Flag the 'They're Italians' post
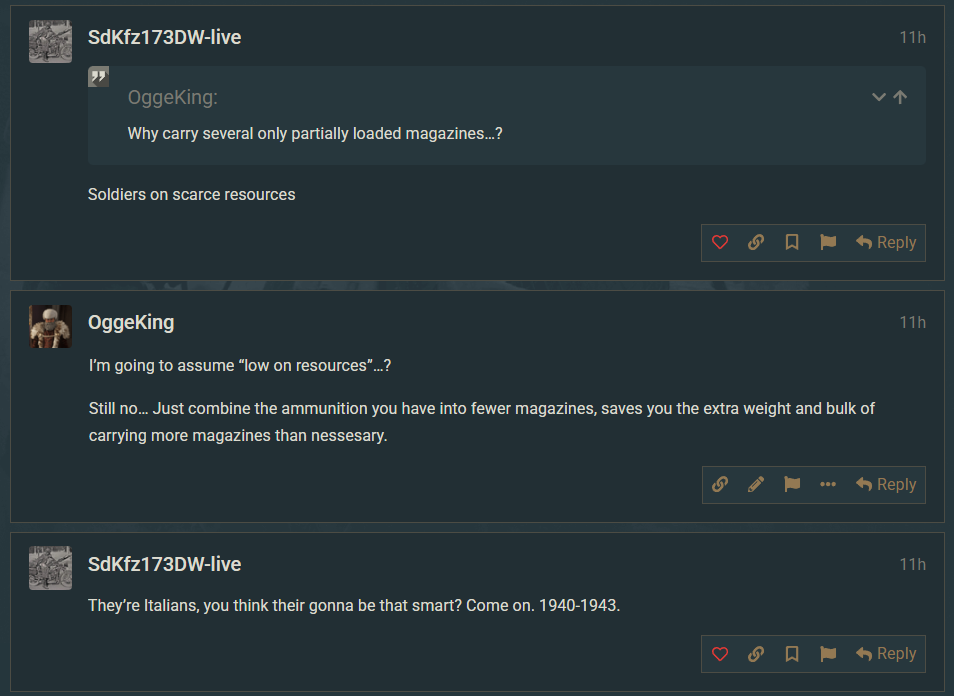954x696 pixels. click(x=828, y=654)
